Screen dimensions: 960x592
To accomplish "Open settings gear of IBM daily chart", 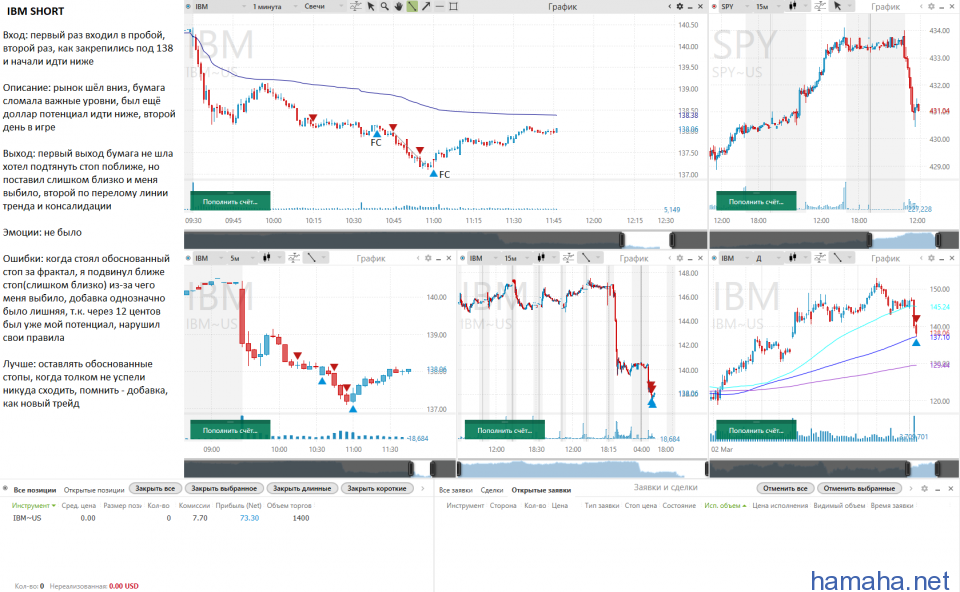I will pos(931,258).
